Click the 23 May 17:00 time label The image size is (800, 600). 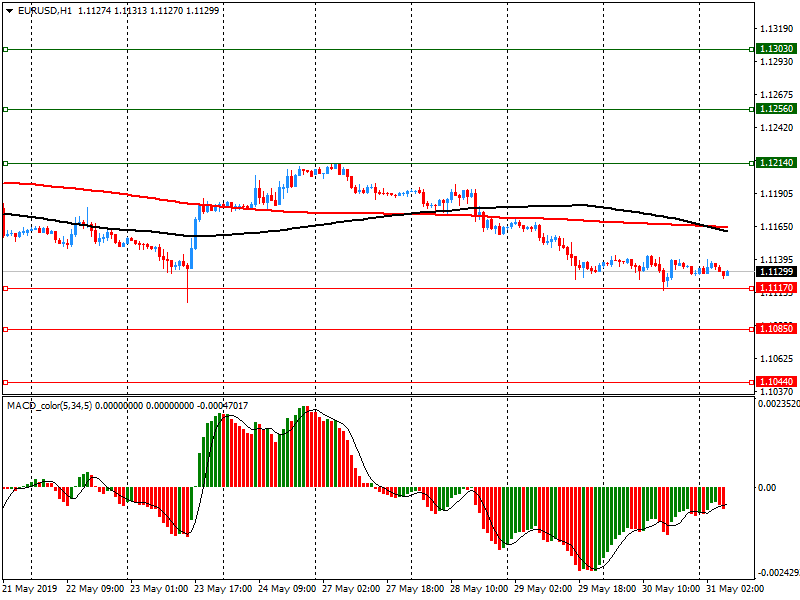[224, 590]
